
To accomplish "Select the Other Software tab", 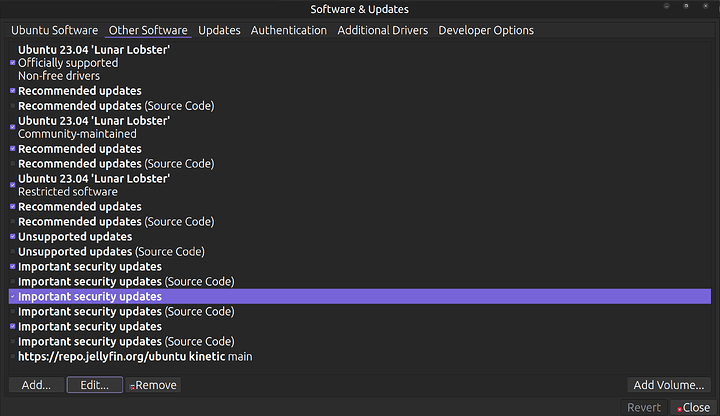I will (x=148, y=30).
